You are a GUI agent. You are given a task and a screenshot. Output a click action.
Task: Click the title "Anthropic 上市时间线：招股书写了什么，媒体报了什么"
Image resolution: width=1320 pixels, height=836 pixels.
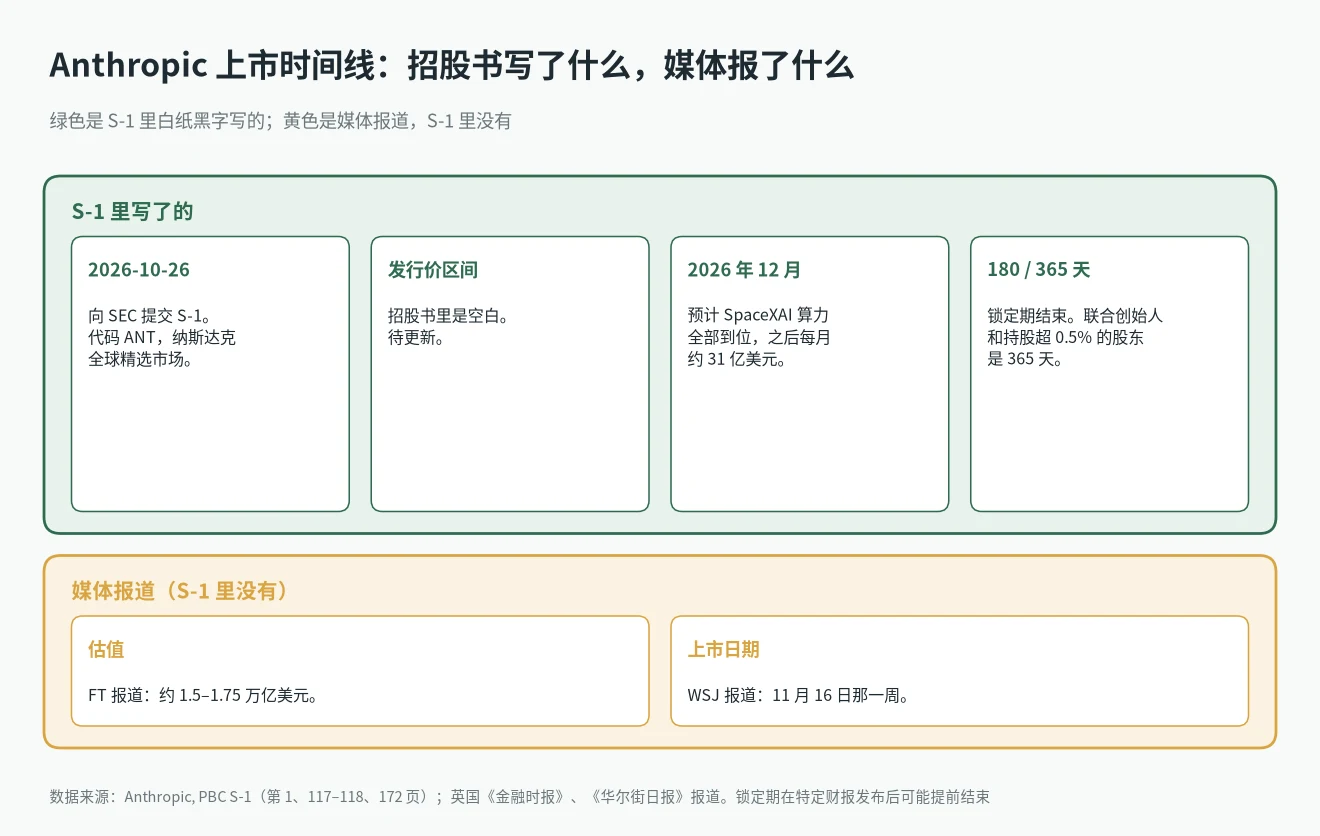[451, 66]
